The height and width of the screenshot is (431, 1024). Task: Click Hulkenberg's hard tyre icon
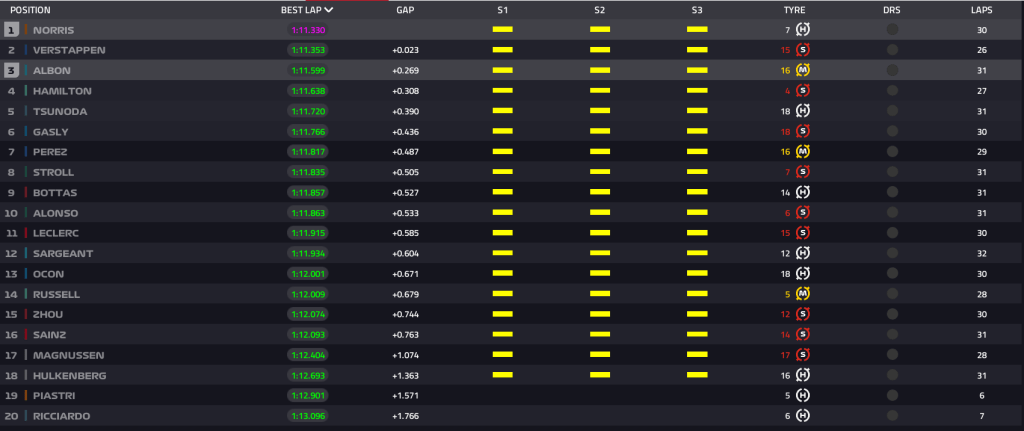pos(803,375)
